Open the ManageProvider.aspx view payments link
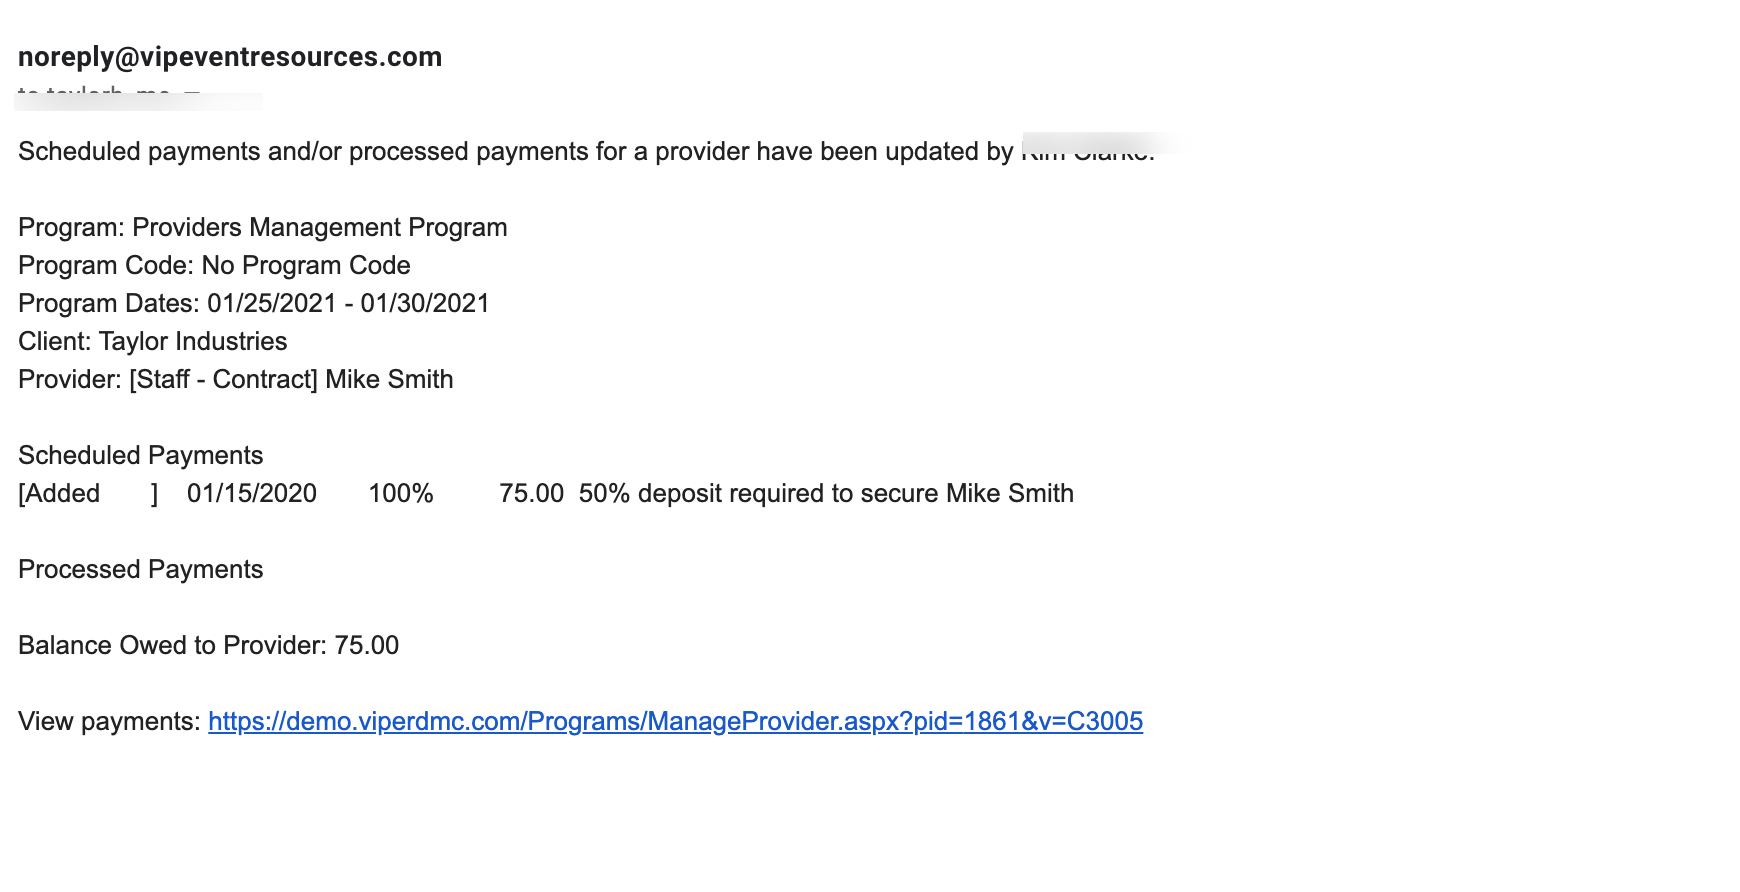Screen dimensions: 1740x892 [x=675, y=722]
